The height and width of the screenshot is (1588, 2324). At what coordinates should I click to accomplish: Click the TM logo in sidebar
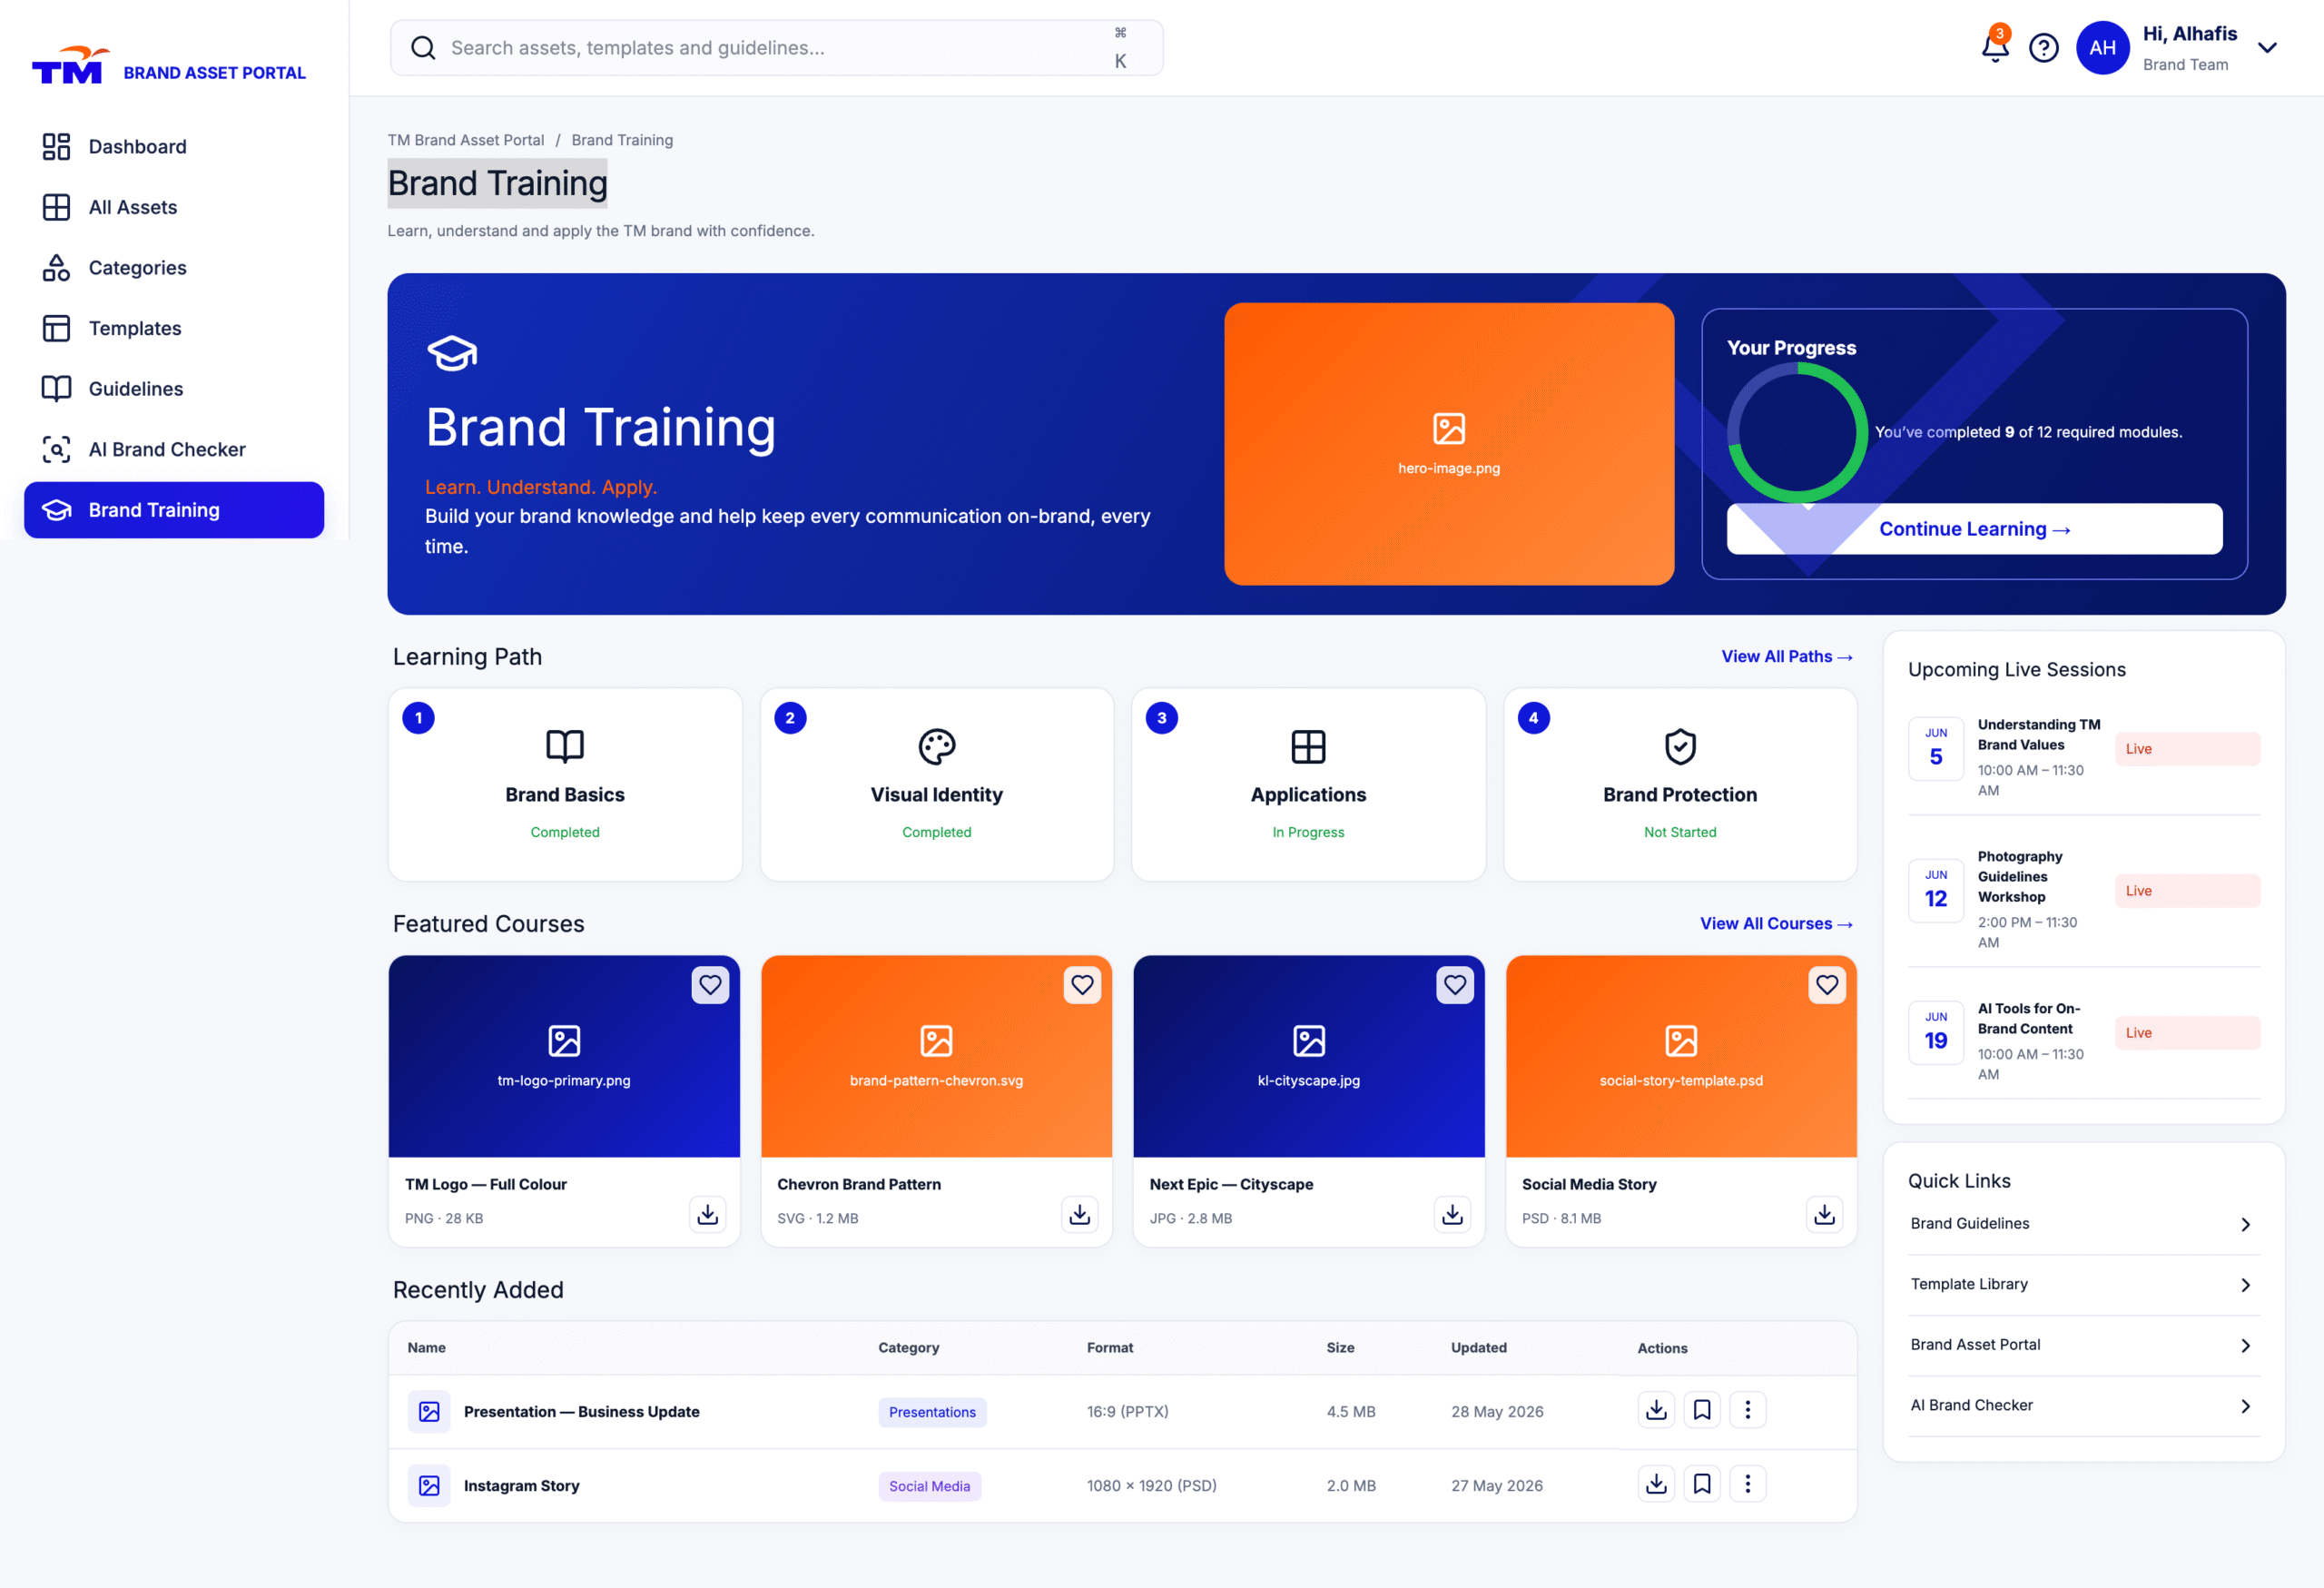(x=70, y=66)
